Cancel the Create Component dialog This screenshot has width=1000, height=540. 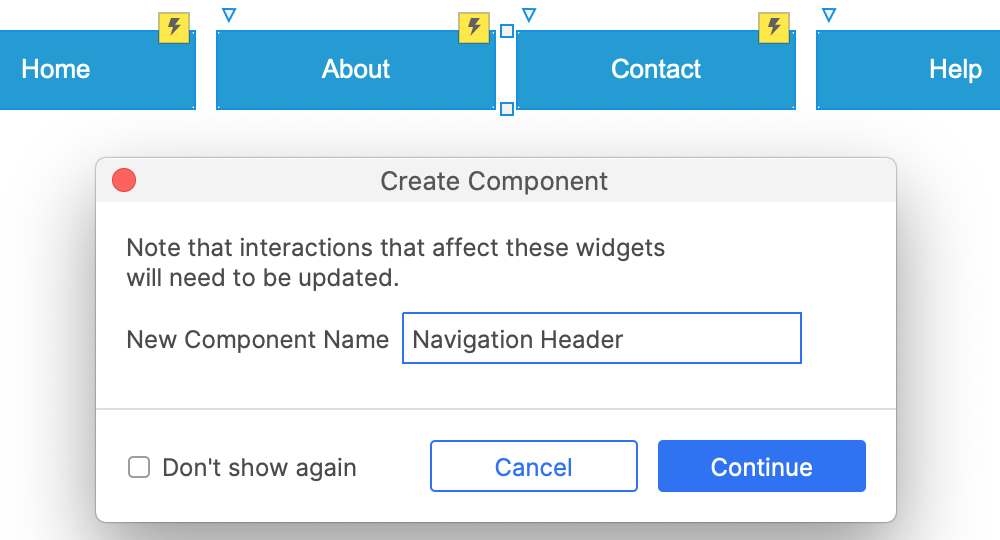pyautogui.click(x=533, y=467)
